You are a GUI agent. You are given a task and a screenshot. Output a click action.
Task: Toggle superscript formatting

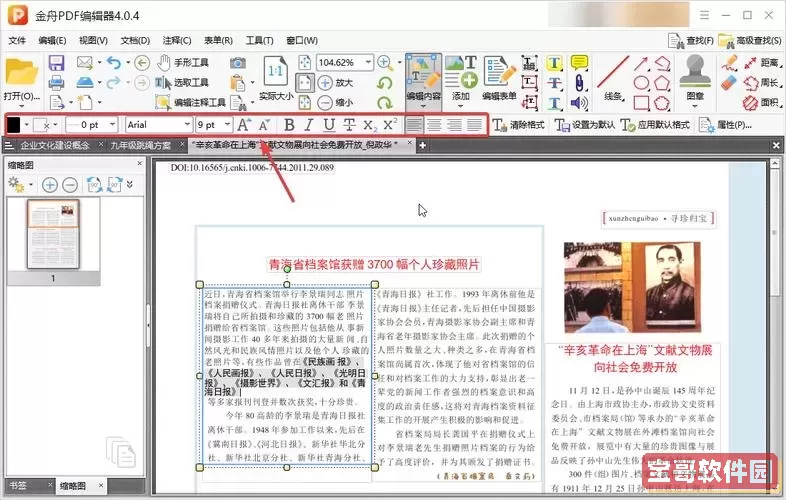[390, 125]
